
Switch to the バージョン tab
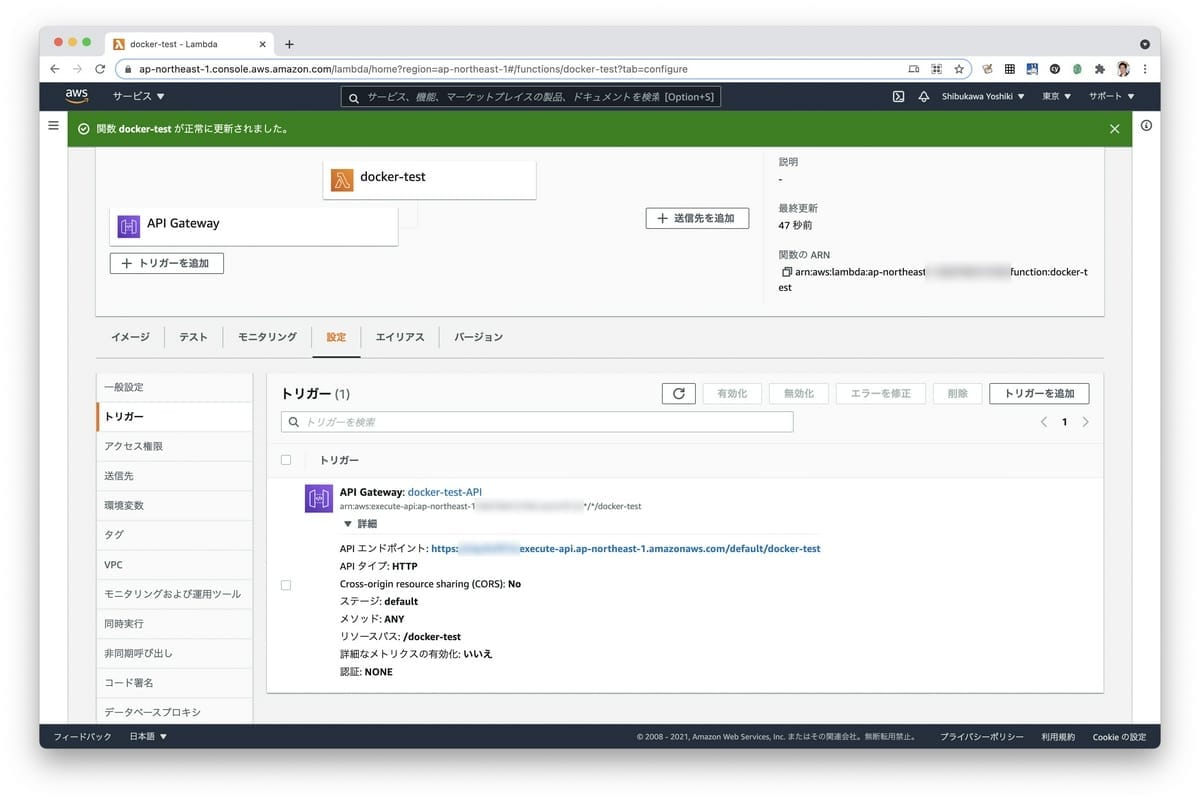pos(478,337)
